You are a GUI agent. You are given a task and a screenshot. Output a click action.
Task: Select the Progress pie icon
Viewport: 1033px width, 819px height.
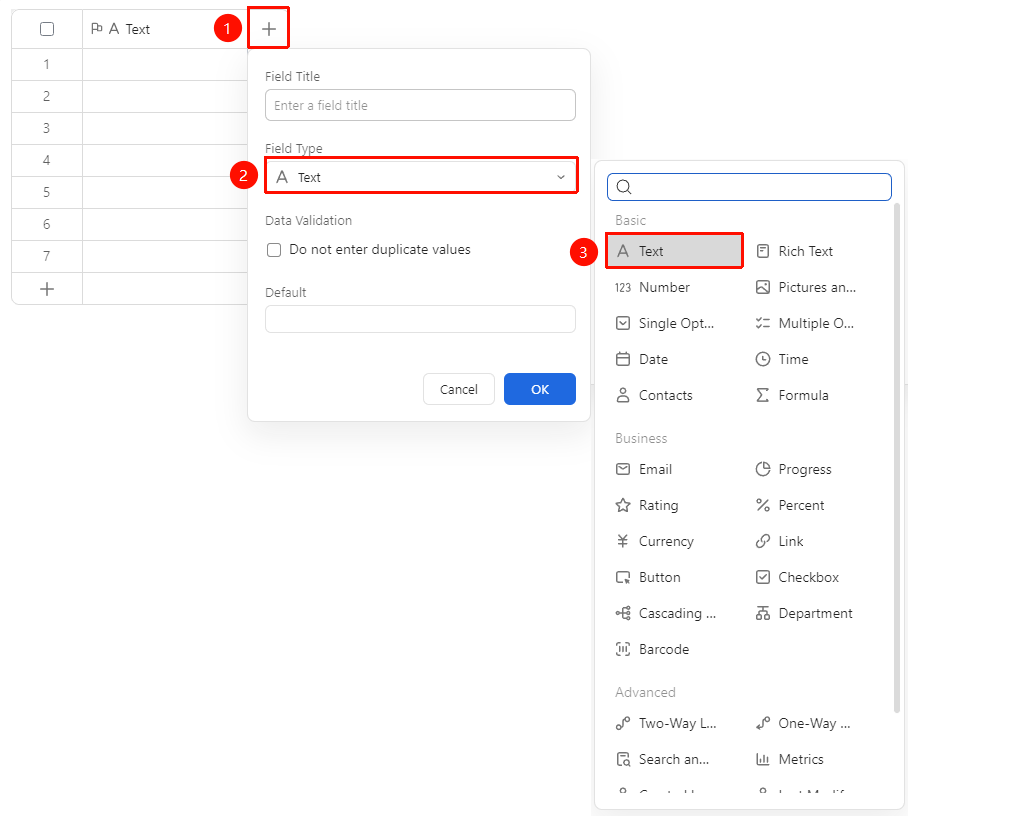(762, 469)
